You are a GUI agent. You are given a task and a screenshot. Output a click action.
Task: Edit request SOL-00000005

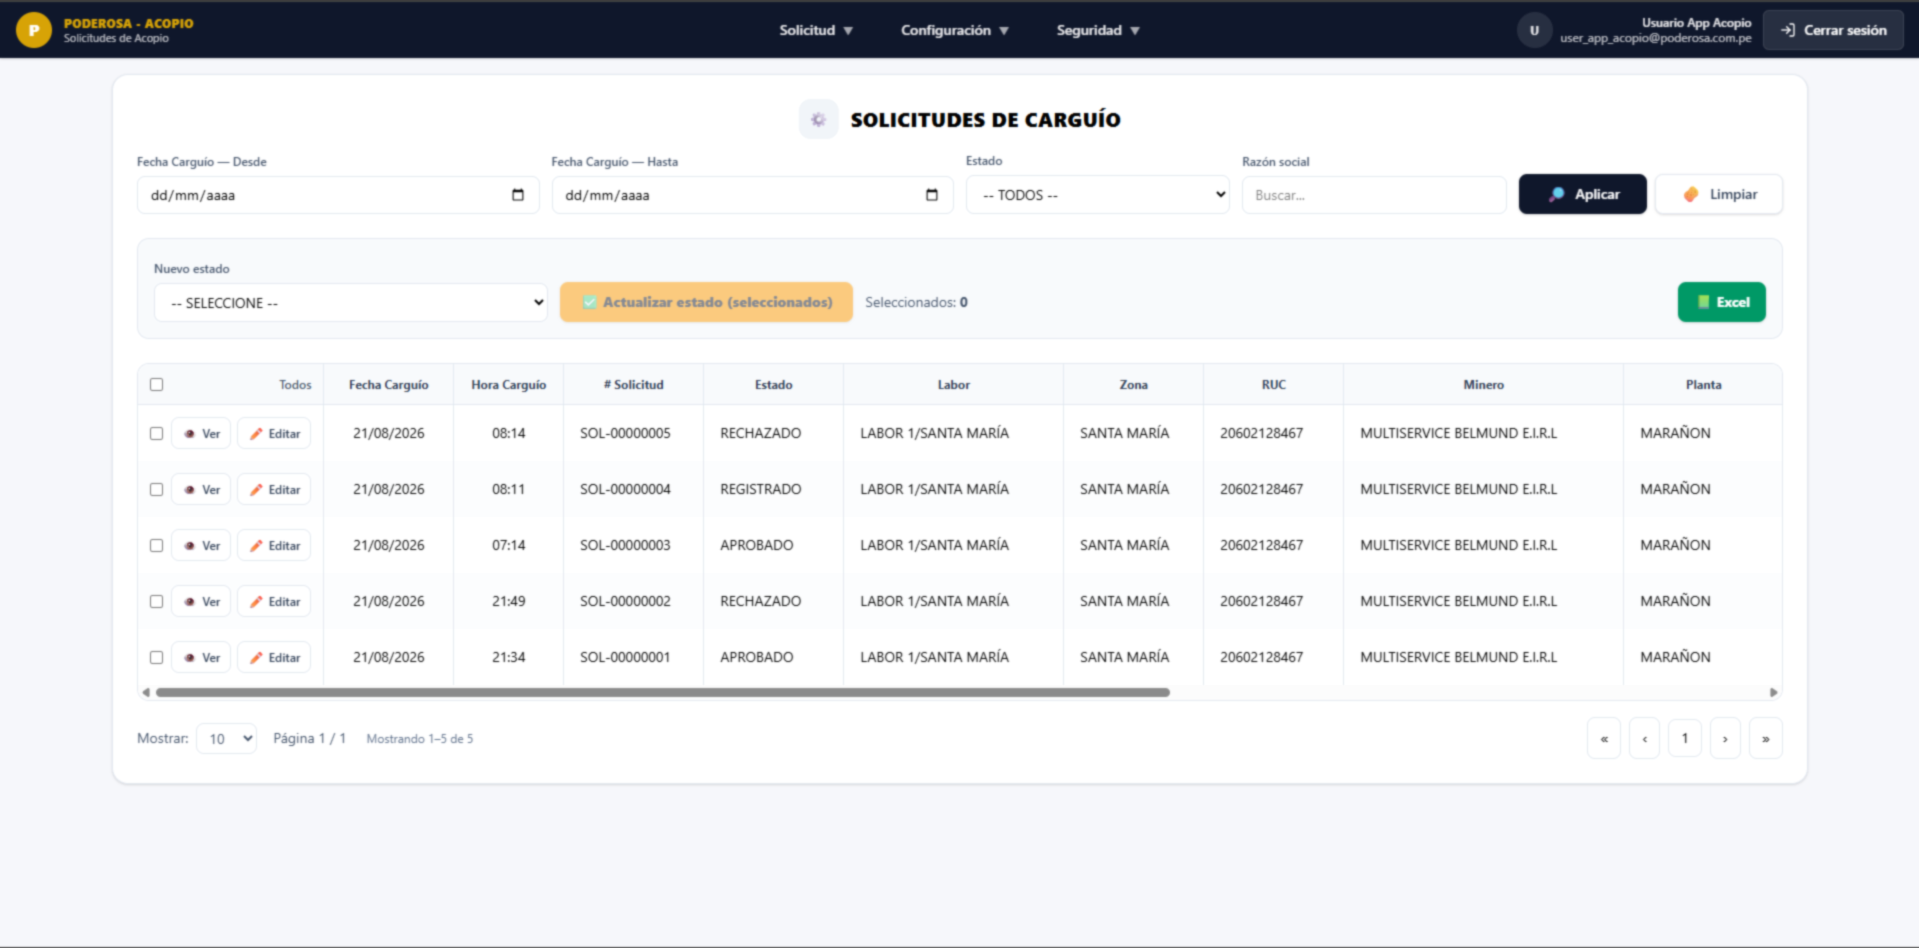274,433
